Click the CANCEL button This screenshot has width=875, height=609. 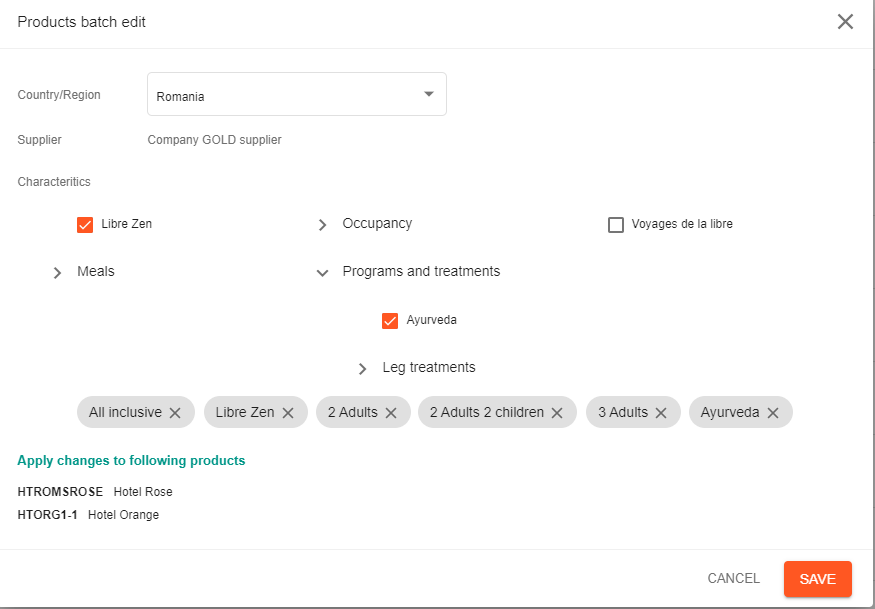[x=733, y=578]
